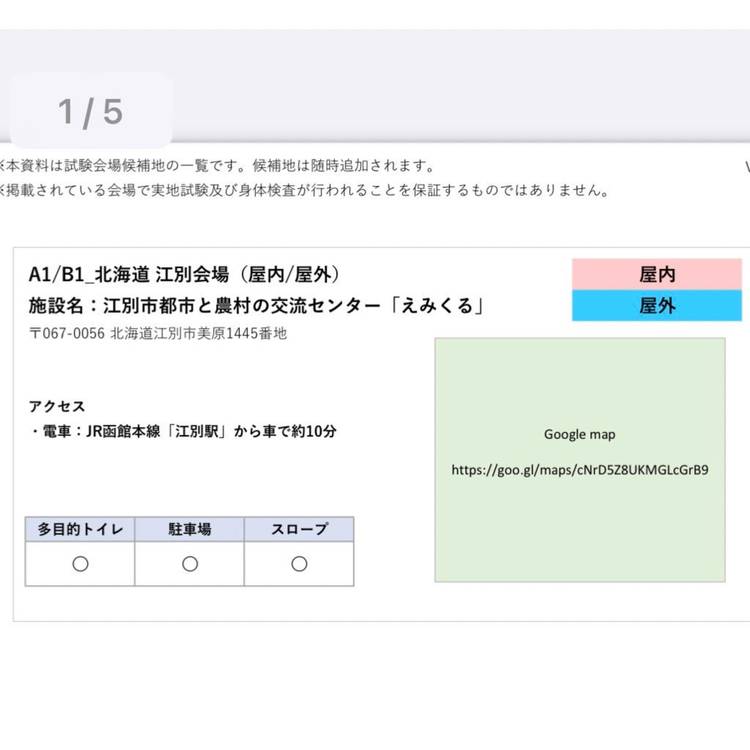Click the A1/B1_北海道 江別会場 title
This screenshot has width=750, height=750.
pyautogui.click(x=185, y=275)
